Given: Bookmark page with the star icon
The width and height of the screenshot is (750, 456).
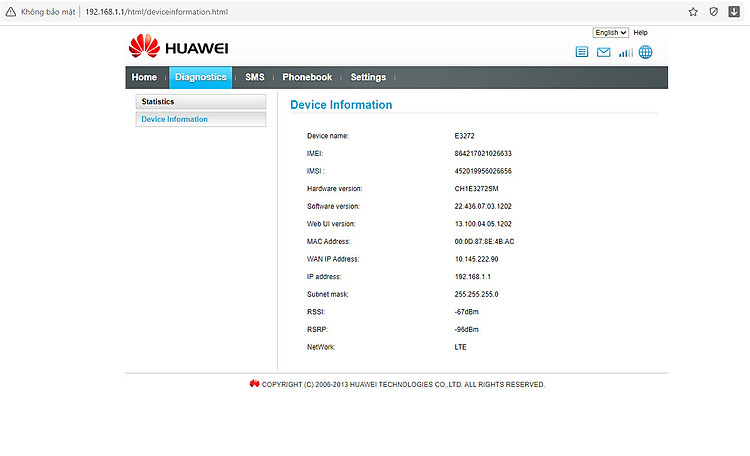Looking at the screenshot, I should [x=693, y=12].
